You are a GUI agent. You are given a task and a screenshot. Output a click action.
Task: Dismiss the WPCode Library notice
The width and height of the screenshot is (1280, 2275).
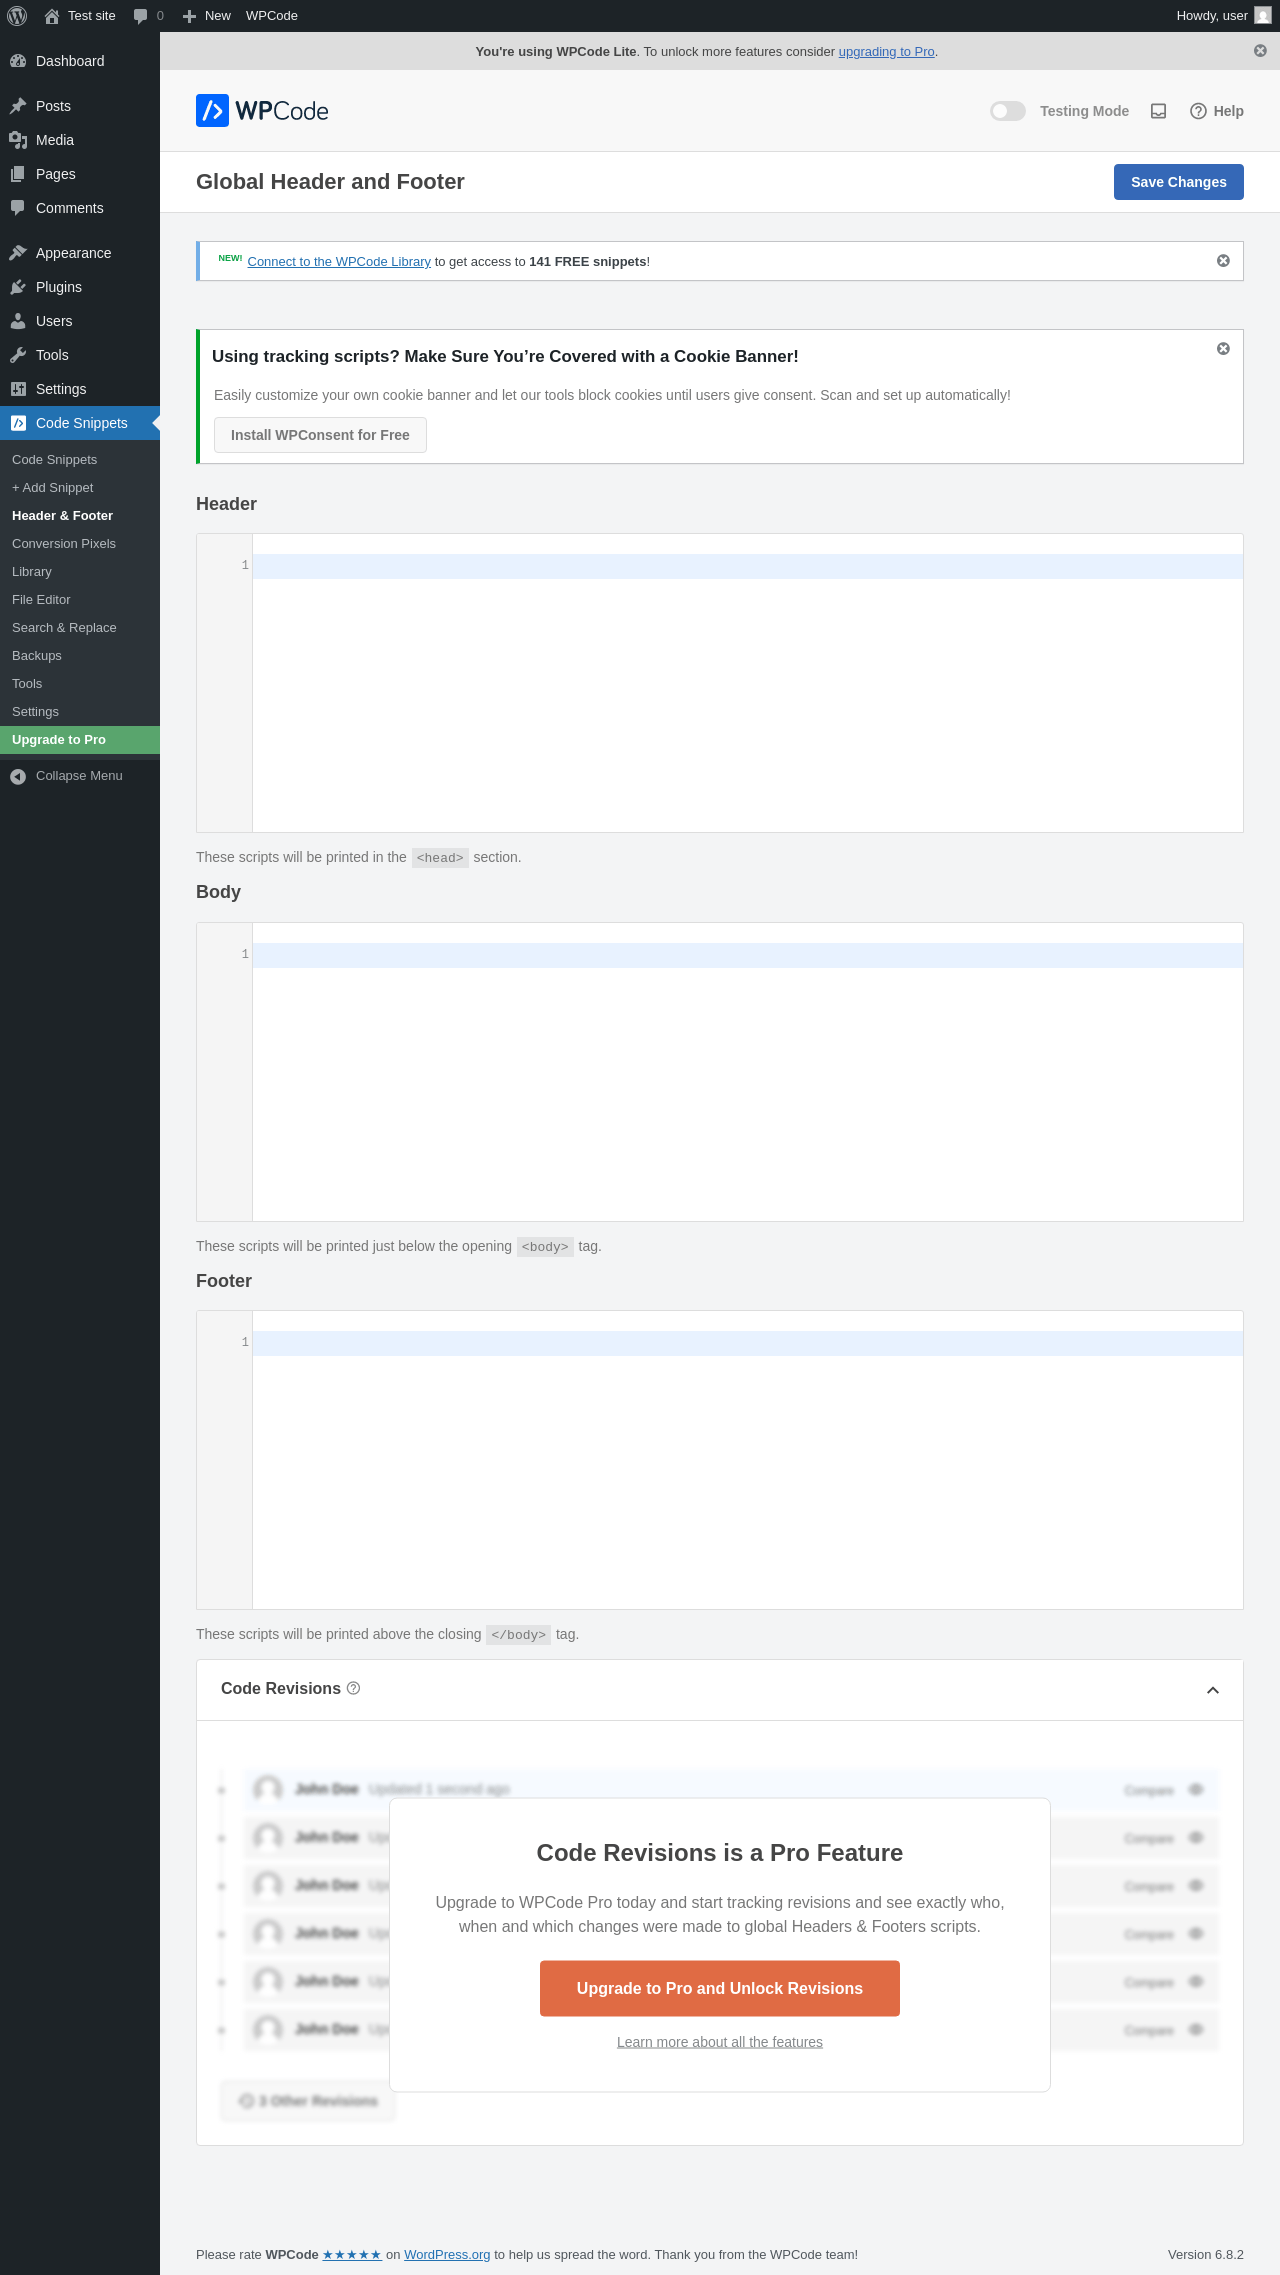coord(1223,261)
